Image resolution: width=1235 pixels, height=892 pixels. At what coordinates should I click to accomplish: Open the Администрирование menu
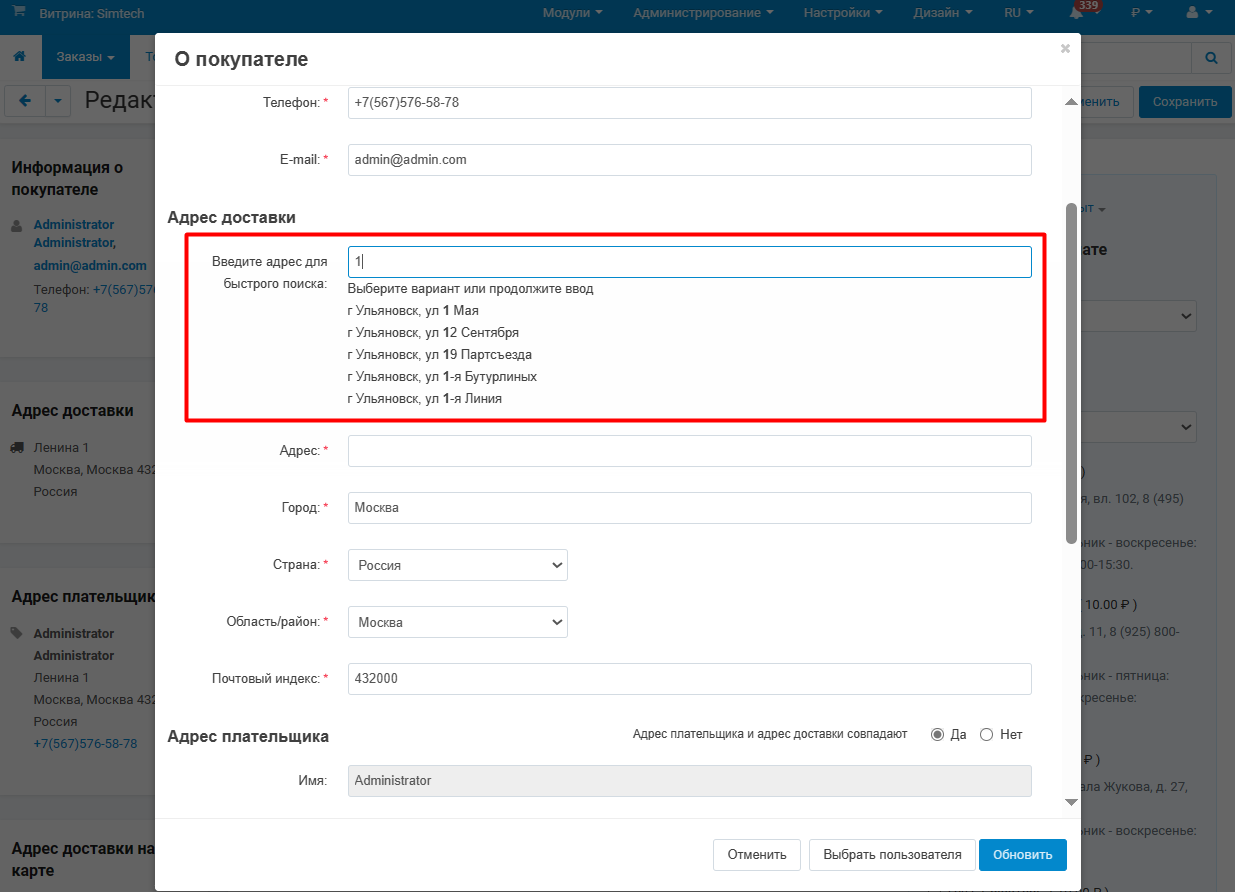click(703, 13)
